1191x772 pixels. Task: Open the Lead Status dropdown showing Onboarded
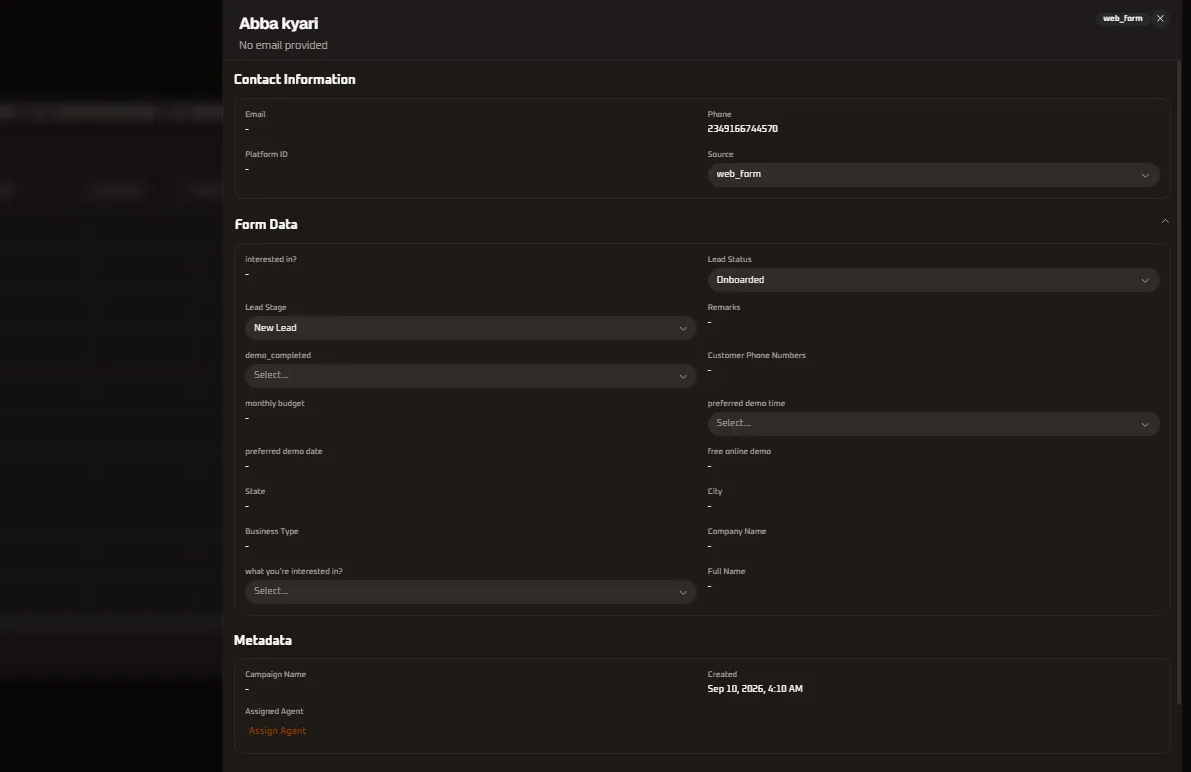[x=933, y=280]
